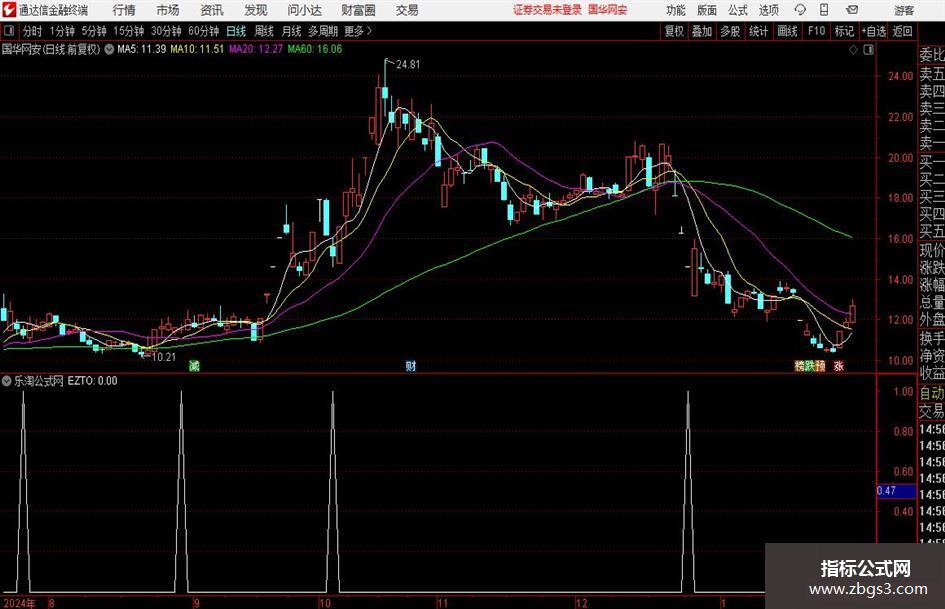Click the 通达信 app logo icon
945x609 pixels.
[x=8, y=10]
